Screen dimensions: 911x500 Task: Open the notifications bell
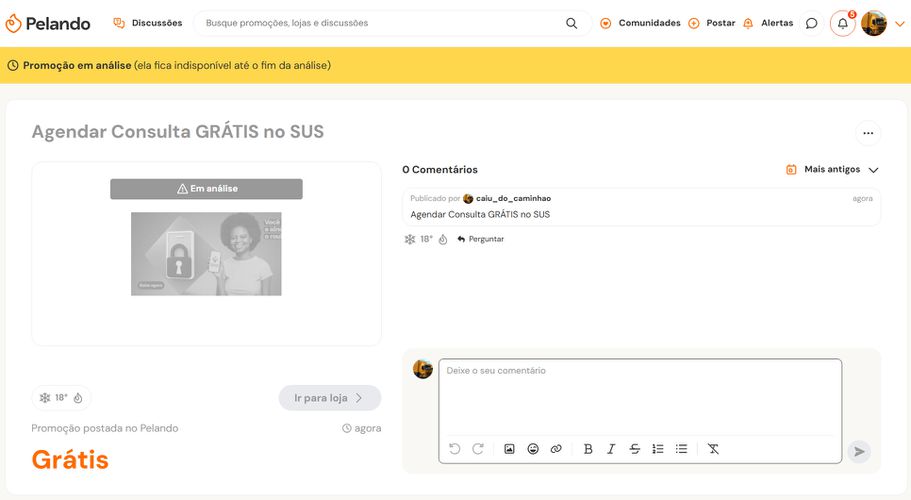[x=842, y=24]
